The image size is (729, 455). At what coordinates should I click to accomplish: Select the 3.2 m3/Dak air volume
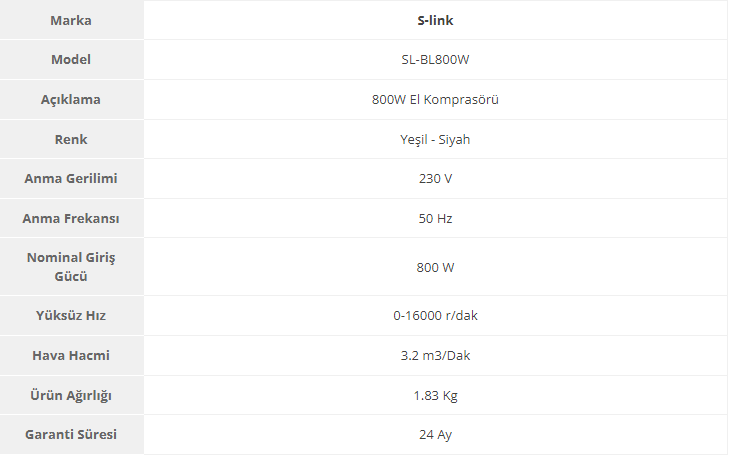(x=435, y=356)
